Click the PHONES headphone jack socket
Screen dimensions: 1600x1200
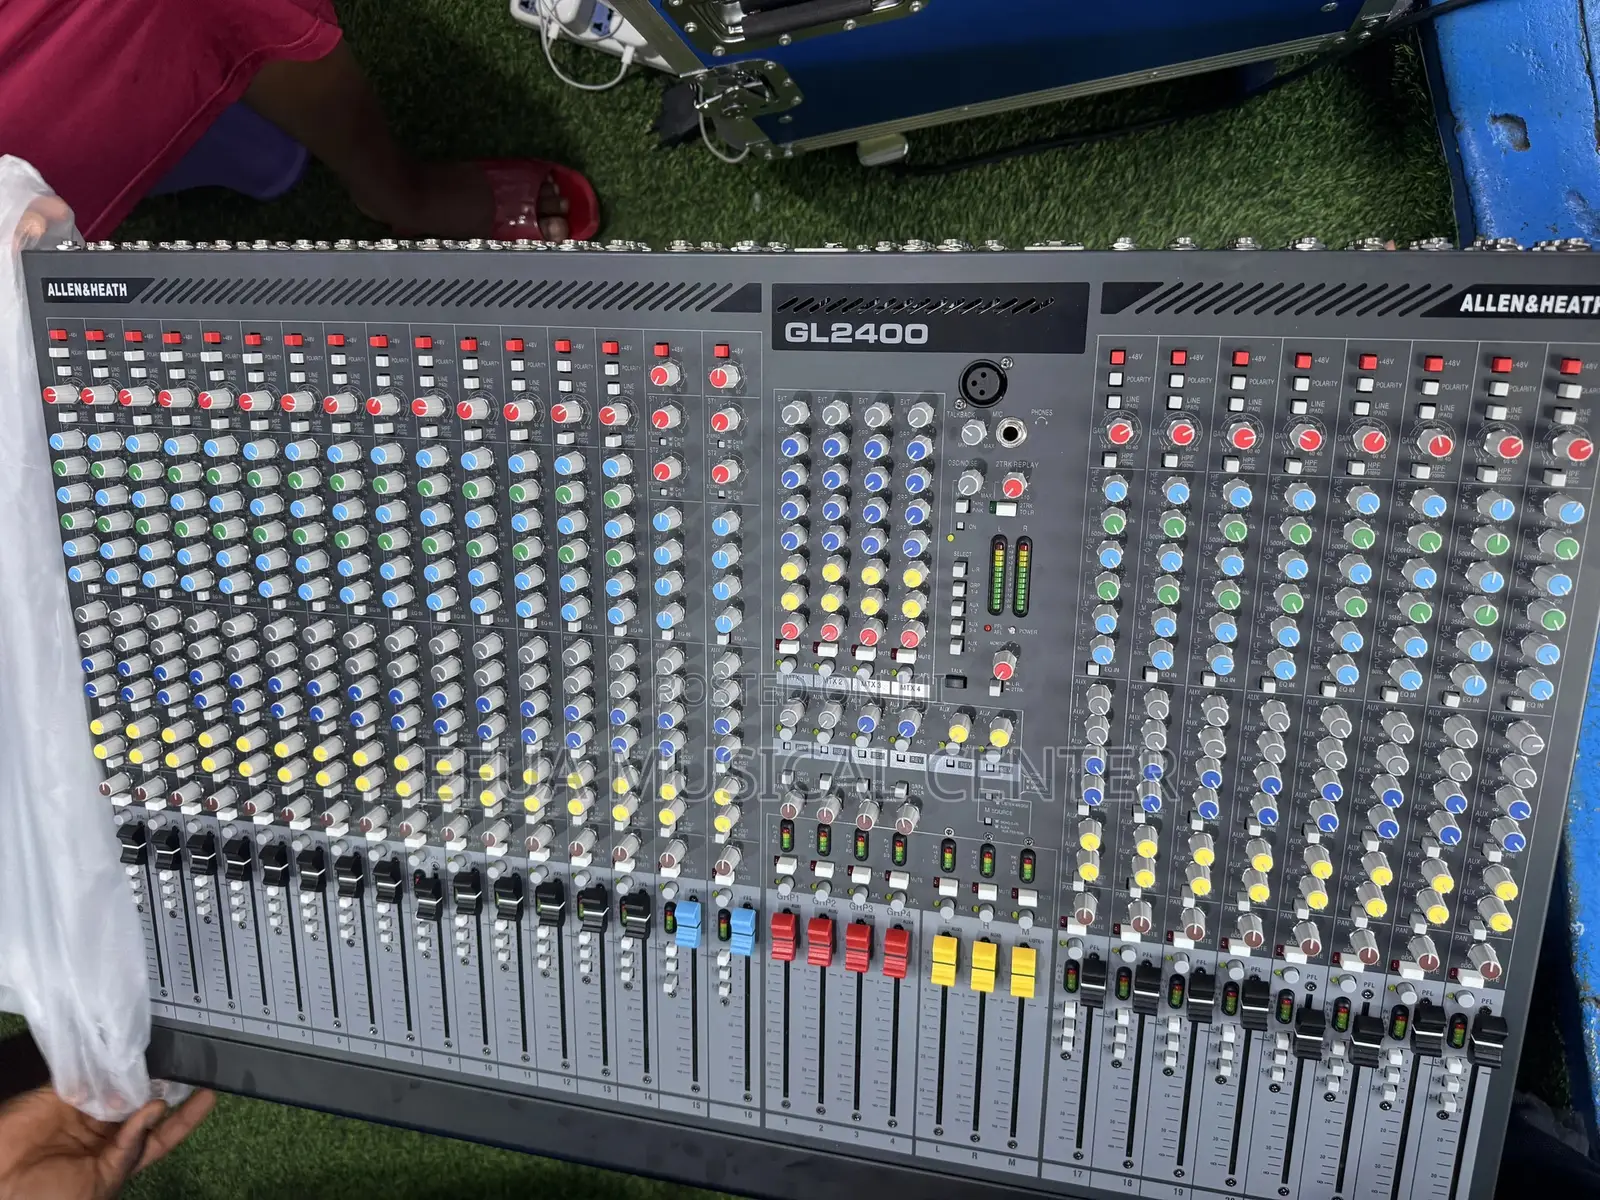[x=1011, y=433]
